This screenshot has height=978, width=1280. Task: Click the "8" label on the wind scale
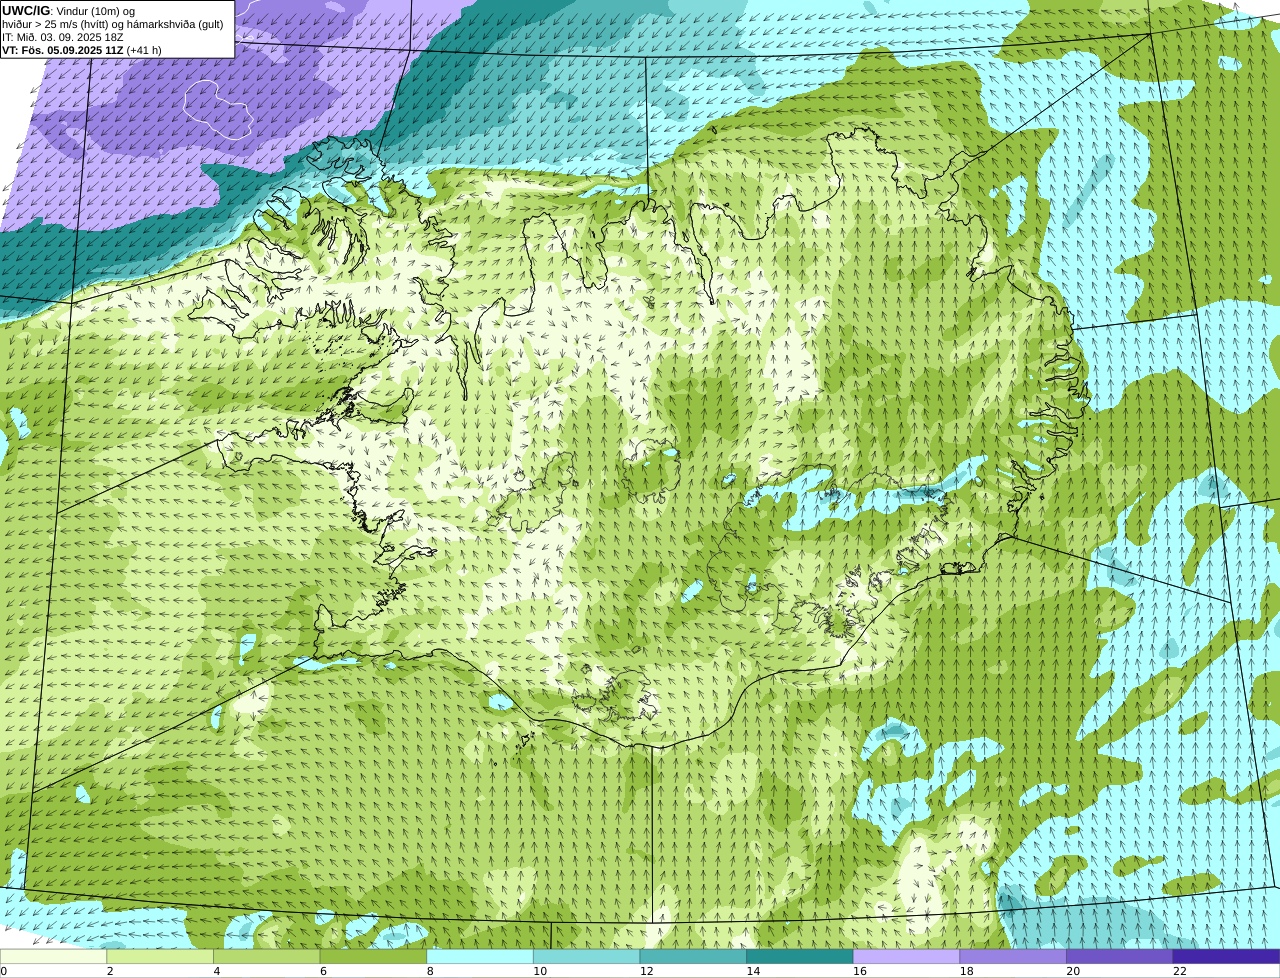pyautogui.click(x=430, y=971)
